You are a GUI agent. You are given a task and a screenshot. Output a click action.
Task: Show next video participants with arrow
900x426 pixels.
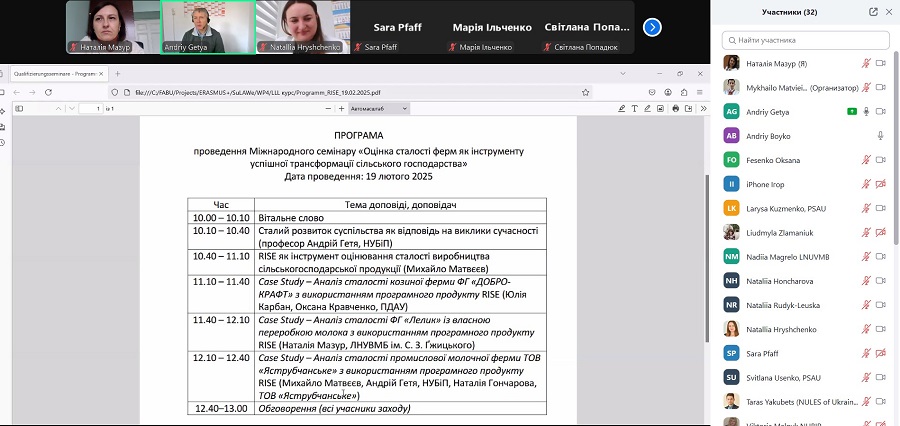coord(652,27)
